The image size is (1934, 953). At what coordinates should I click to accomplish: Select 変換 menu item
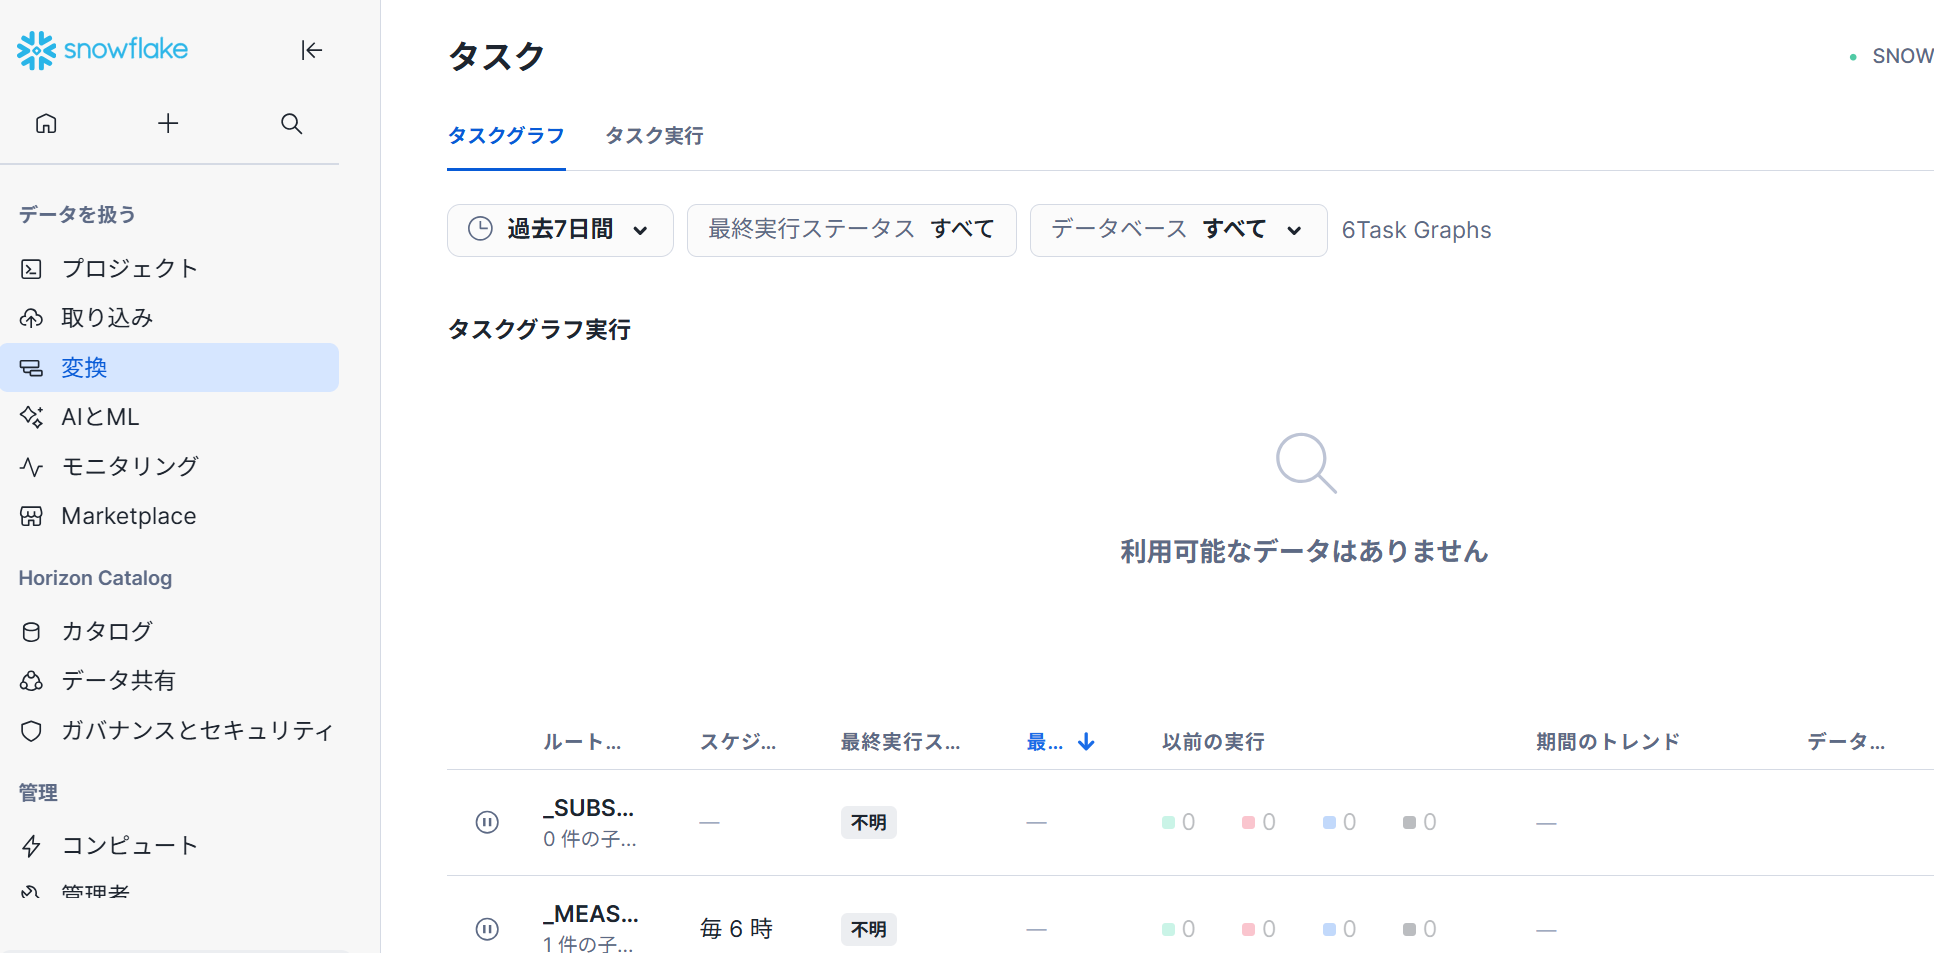169,368
